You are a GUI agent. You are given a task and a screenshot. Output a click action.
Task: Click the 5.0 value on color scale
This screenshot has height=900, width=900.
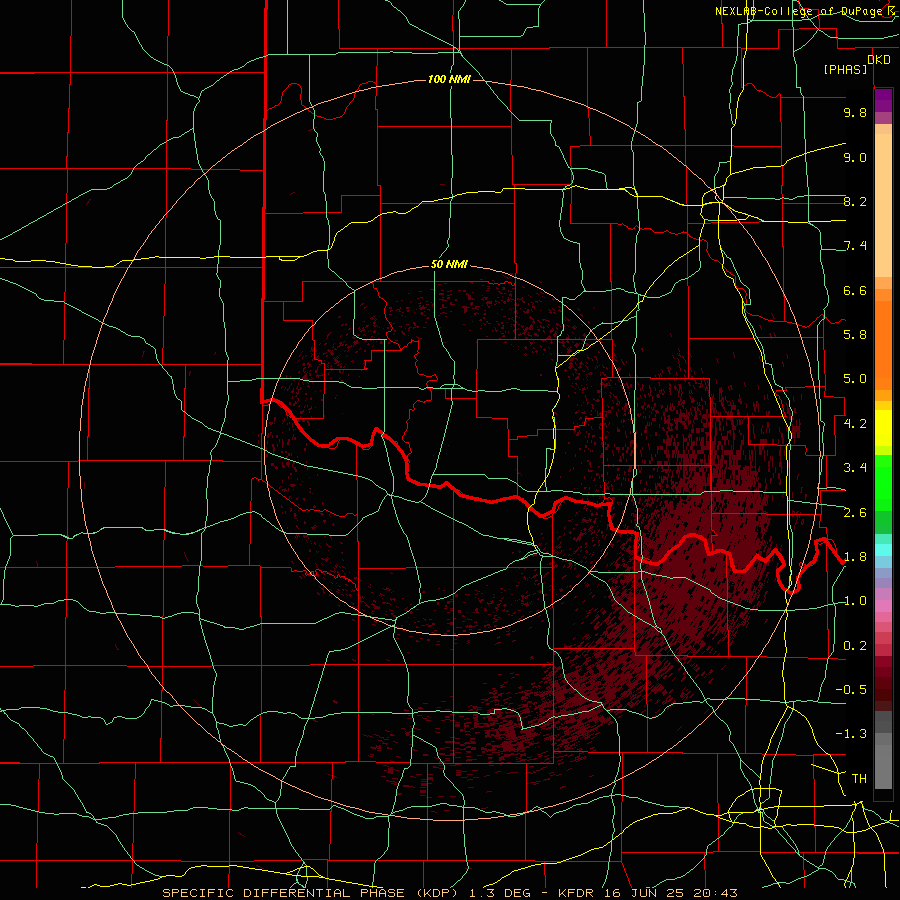coord(855,379)
